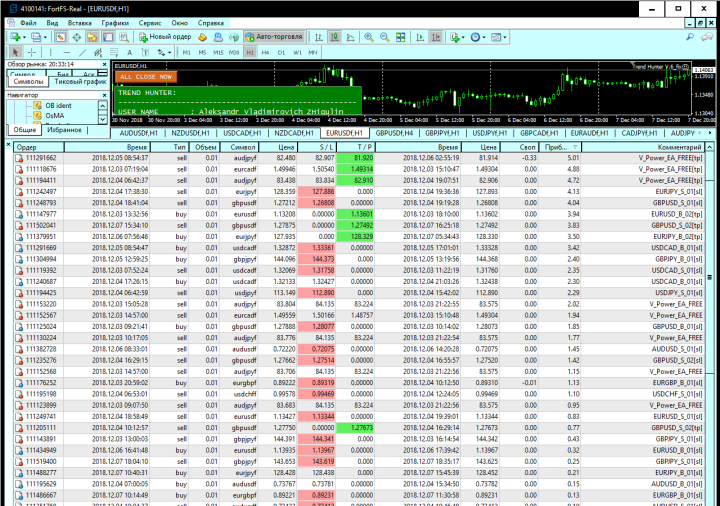720x506 pixels.
Task: Select the crosshair cursor tool
Action: pos(32,52)
